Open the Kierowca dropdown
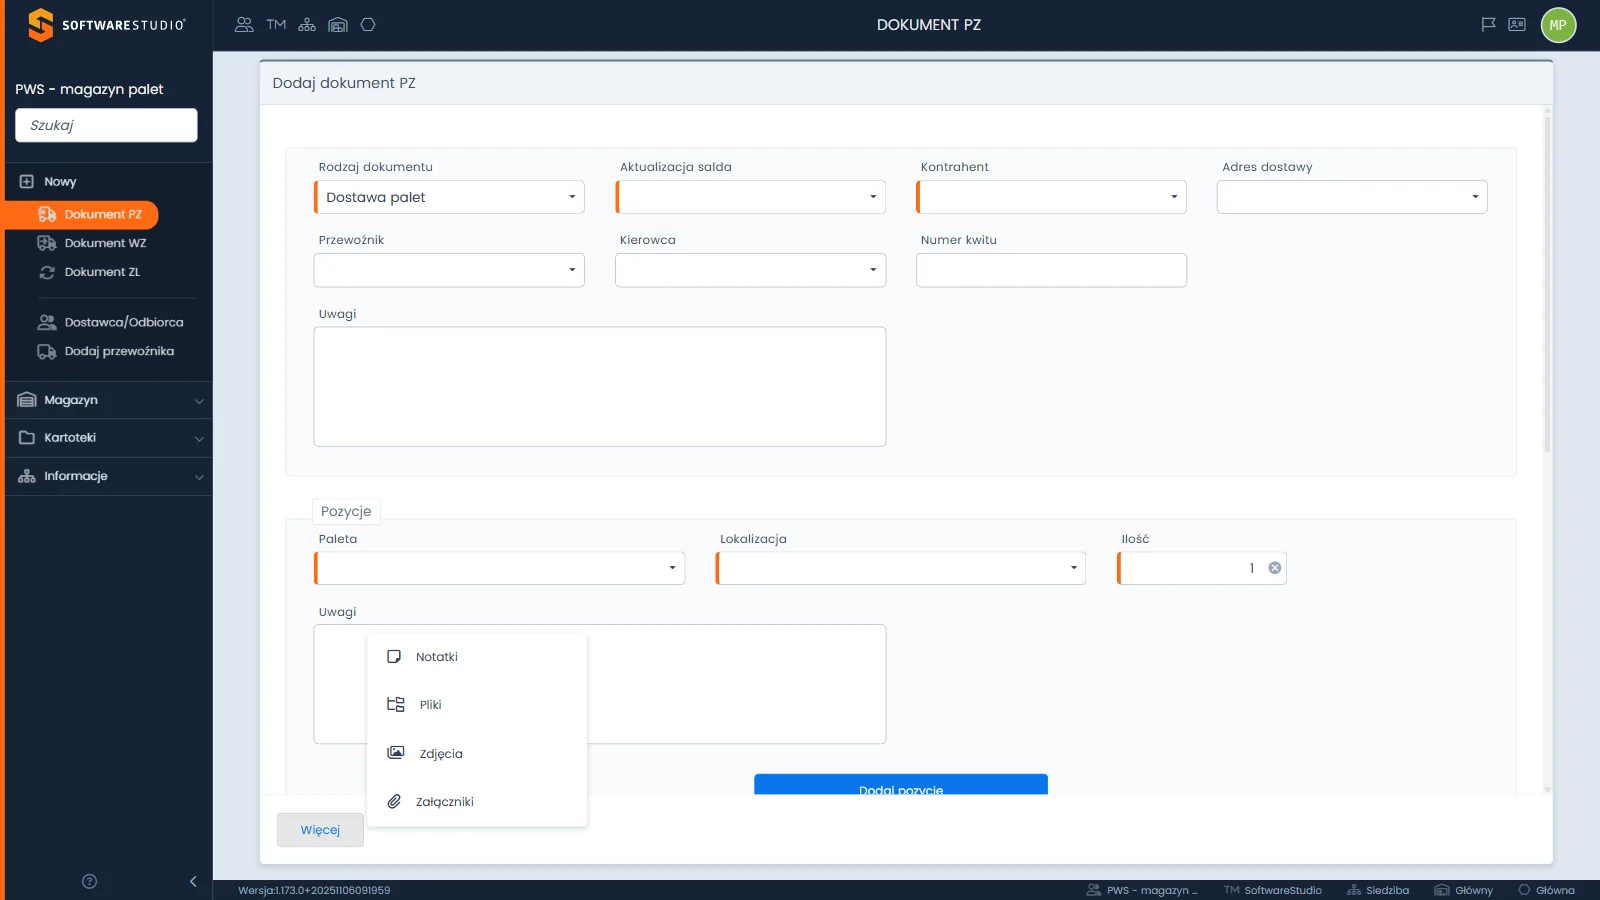The image size is (1600, 900). tap(750, 270)
